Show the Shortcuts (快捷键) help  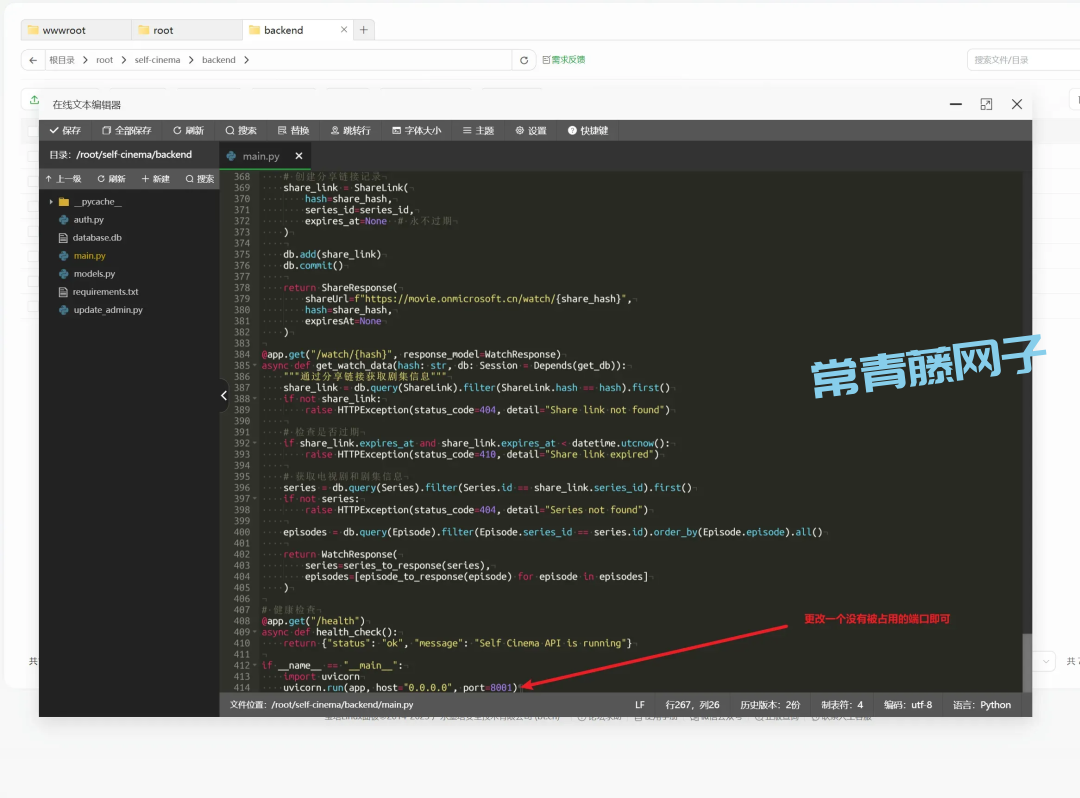588,130
